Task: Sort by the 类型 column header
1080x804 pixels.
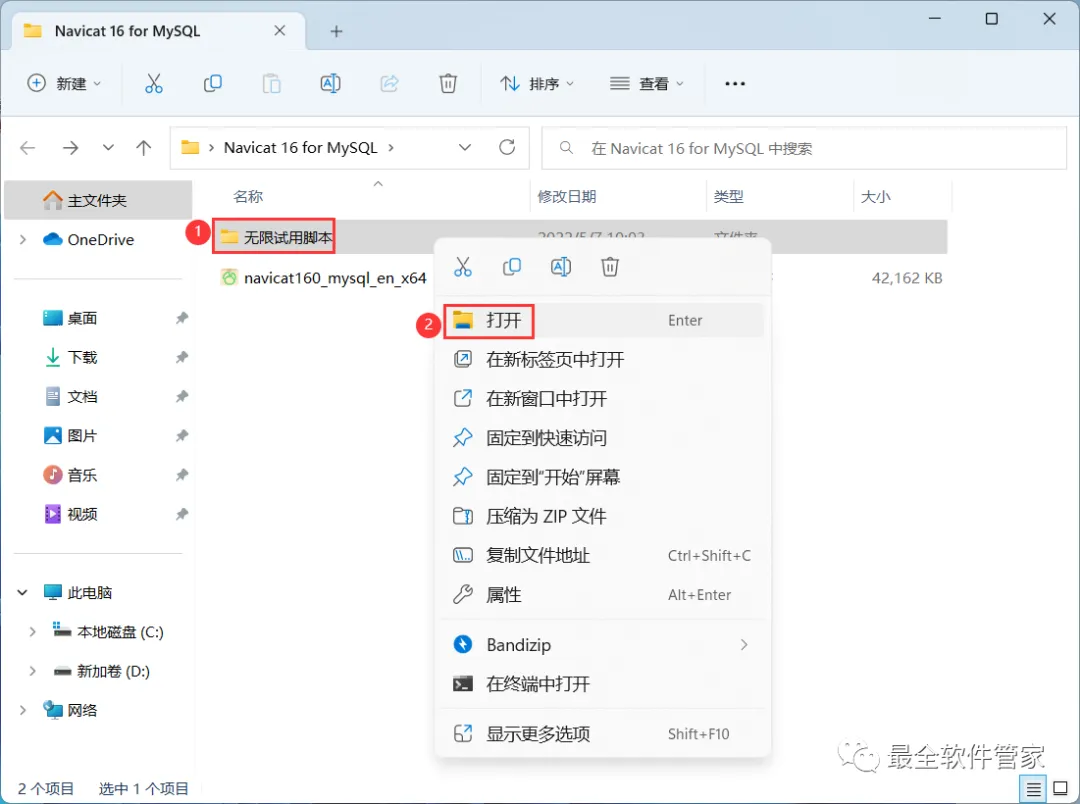Action: pyautogui.click(x=729, y=197)
